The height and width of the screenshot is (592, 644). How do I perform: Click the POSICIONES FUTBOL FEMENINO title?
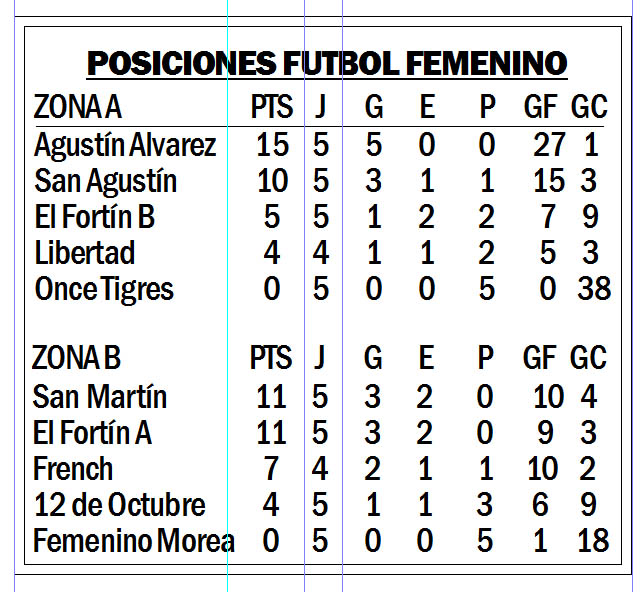point(327,64)
